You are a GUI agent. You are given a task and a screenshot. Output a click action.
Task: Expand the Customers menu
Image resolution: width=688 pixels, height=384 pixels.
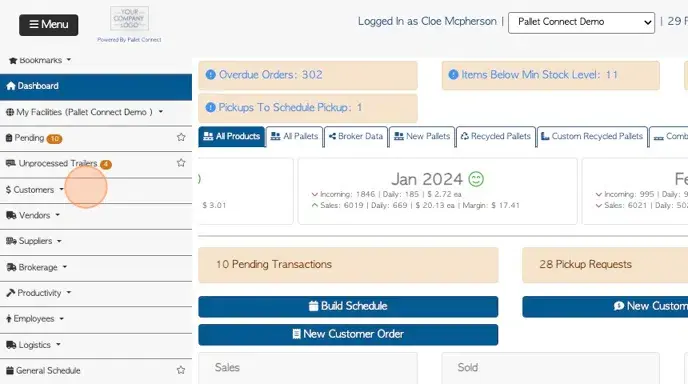pos(35,190)
